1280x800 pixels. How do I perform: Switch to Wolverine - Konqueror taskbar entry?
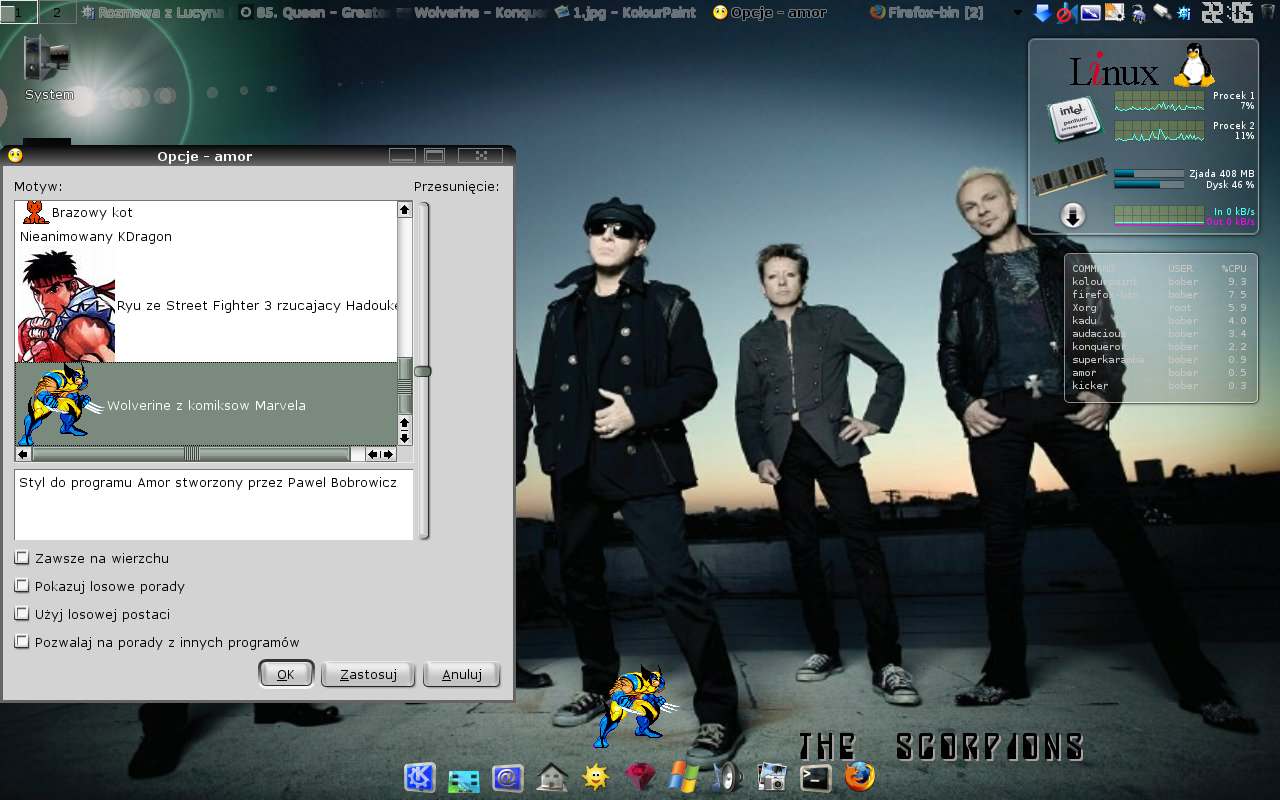(470, 12)
